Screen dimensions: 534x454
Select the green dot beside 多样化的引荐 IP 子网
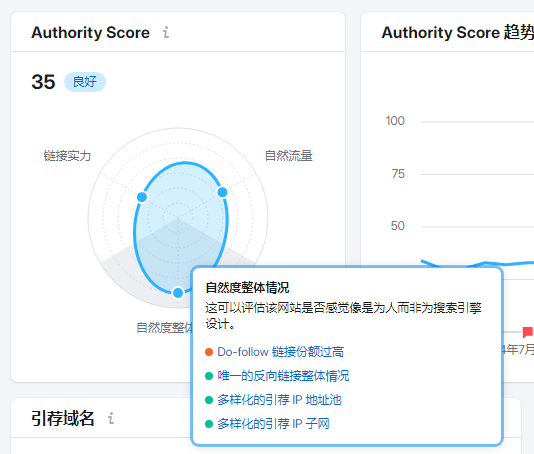209,424
